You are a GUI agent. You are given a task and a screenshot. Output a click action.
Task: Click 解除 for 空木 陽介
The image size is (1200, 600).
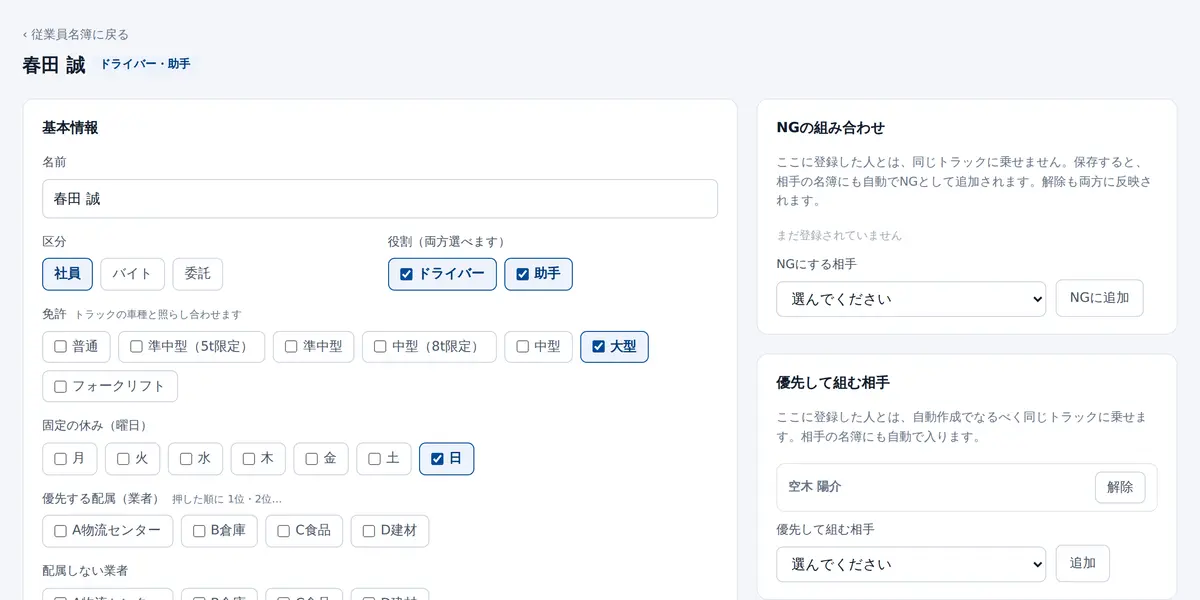pyautogui.click(x=1120, y=487)
